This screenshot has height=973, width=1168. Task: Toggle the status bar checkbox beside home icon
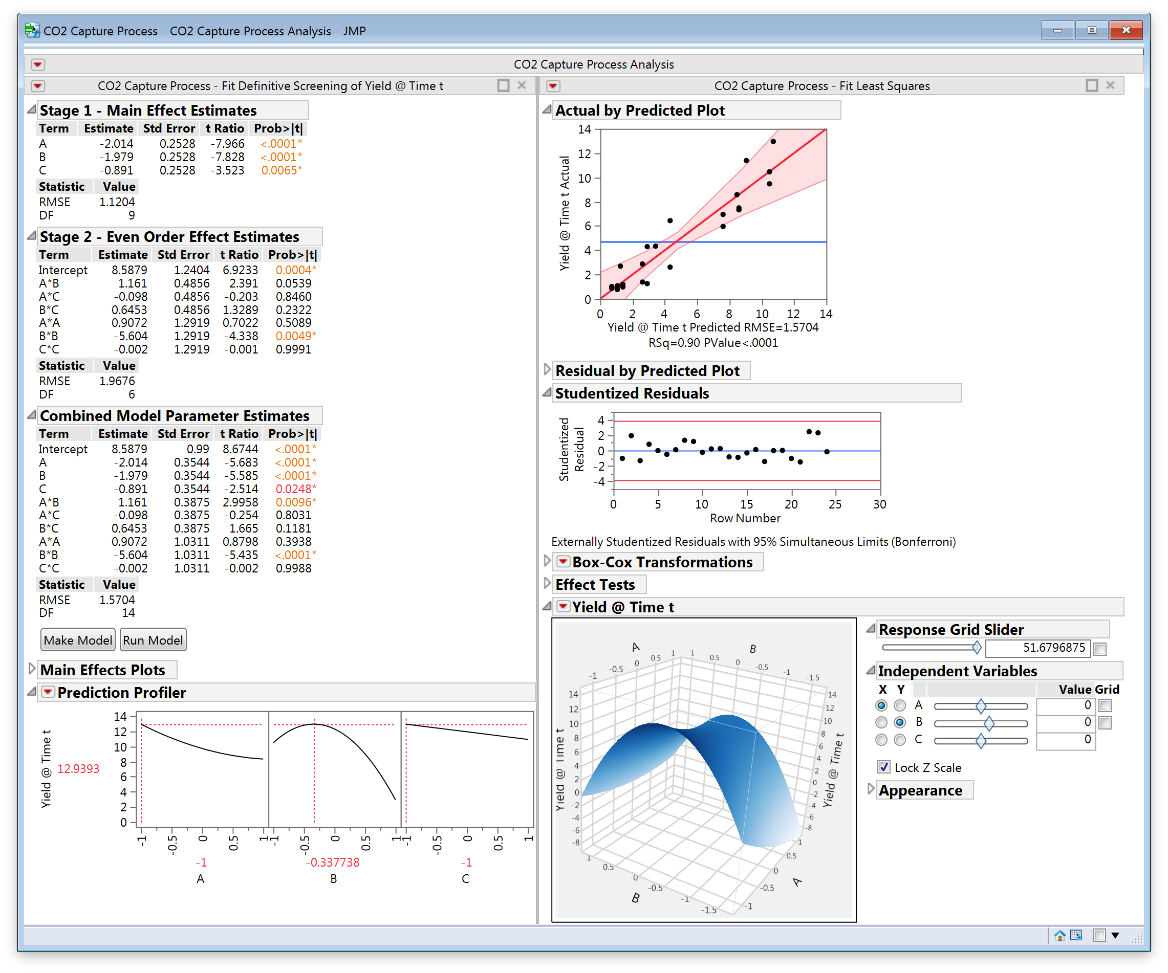[1099, 935]
